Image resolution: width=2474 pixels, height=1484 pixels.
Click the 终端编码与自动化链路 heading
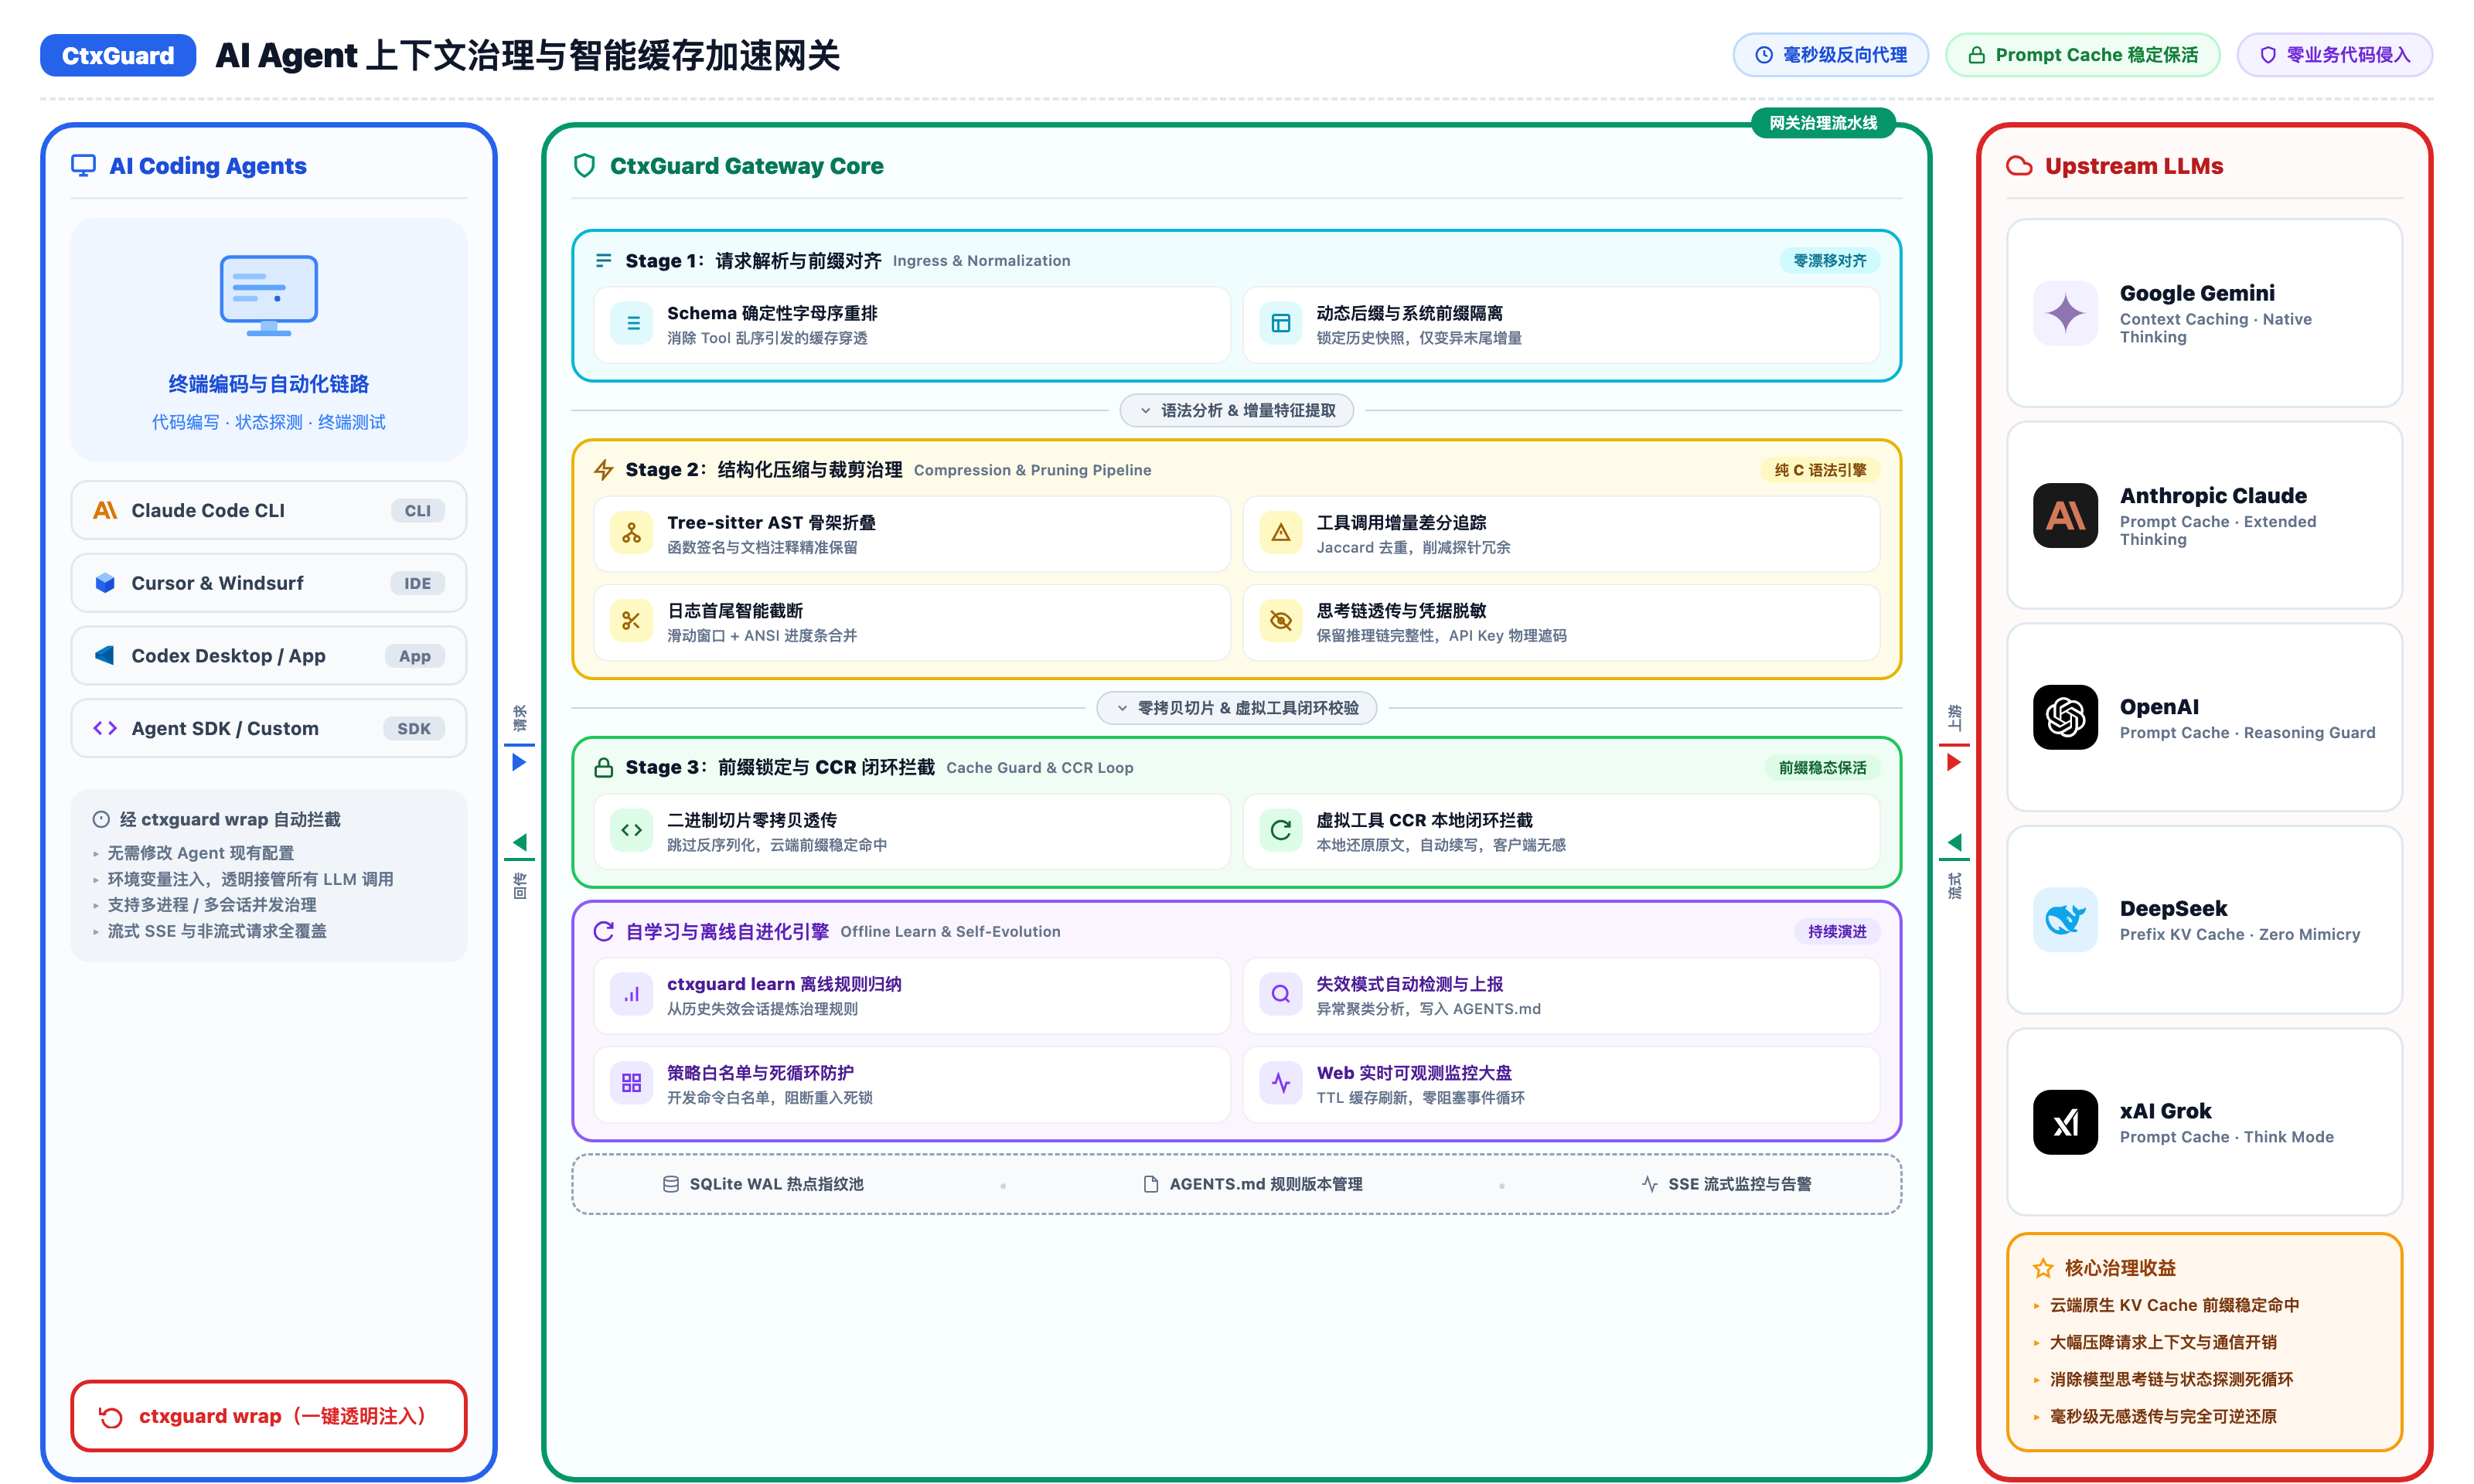tap(268, 384)
